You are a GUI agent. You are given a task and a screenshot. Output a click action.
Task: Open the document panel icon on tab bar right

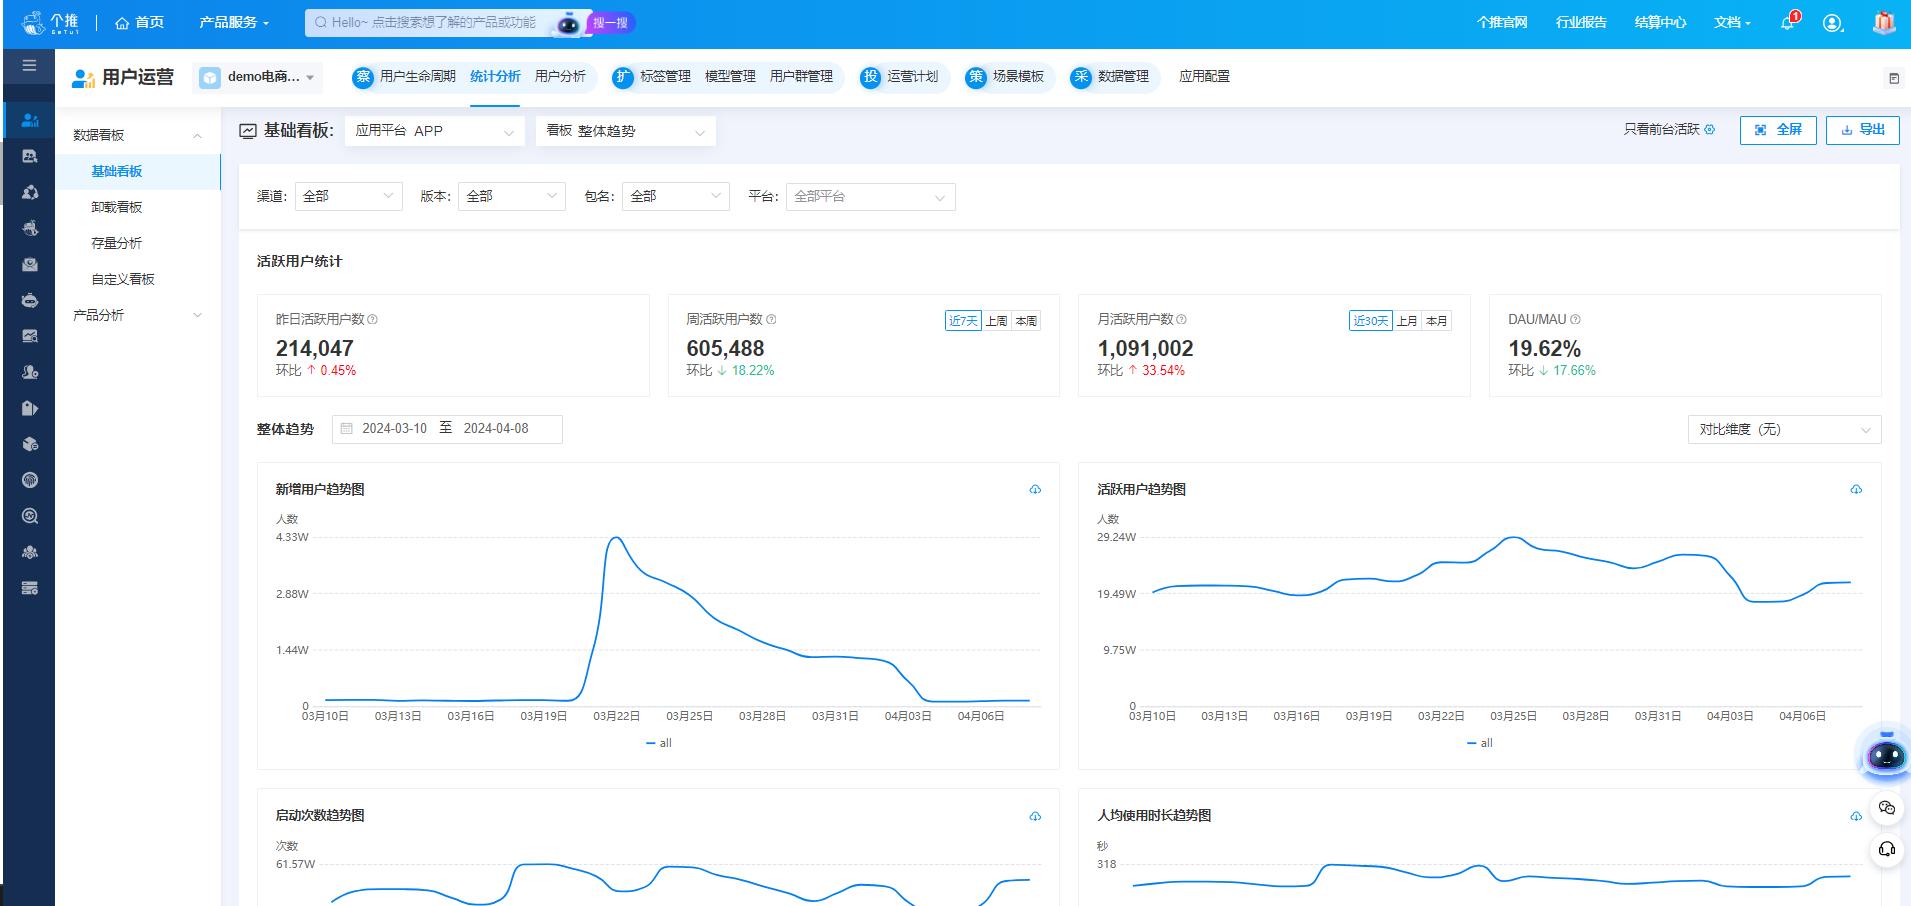point(1893,78)
